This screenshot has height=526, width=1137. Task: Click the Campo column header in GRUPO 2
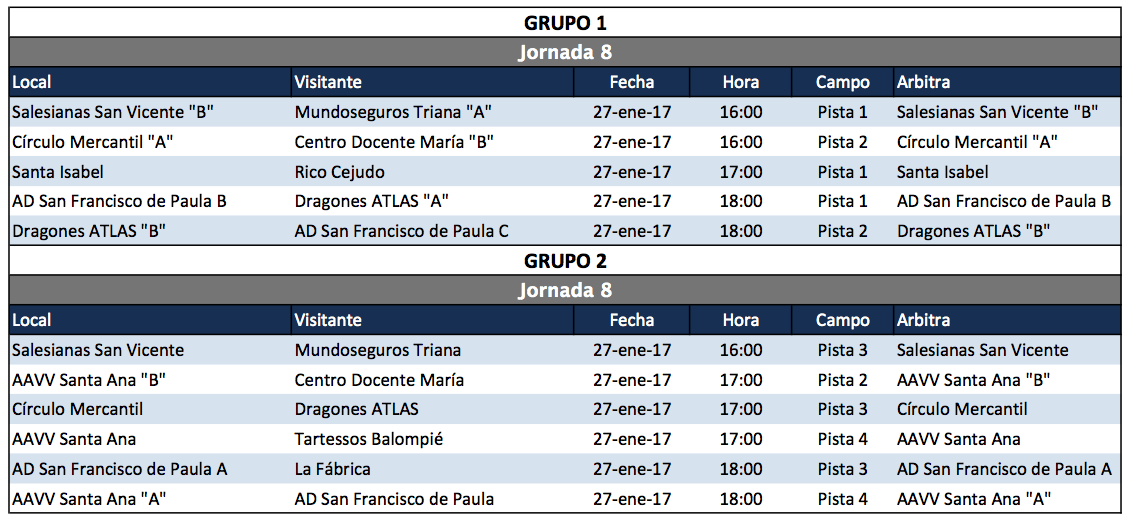coord(842,320)
